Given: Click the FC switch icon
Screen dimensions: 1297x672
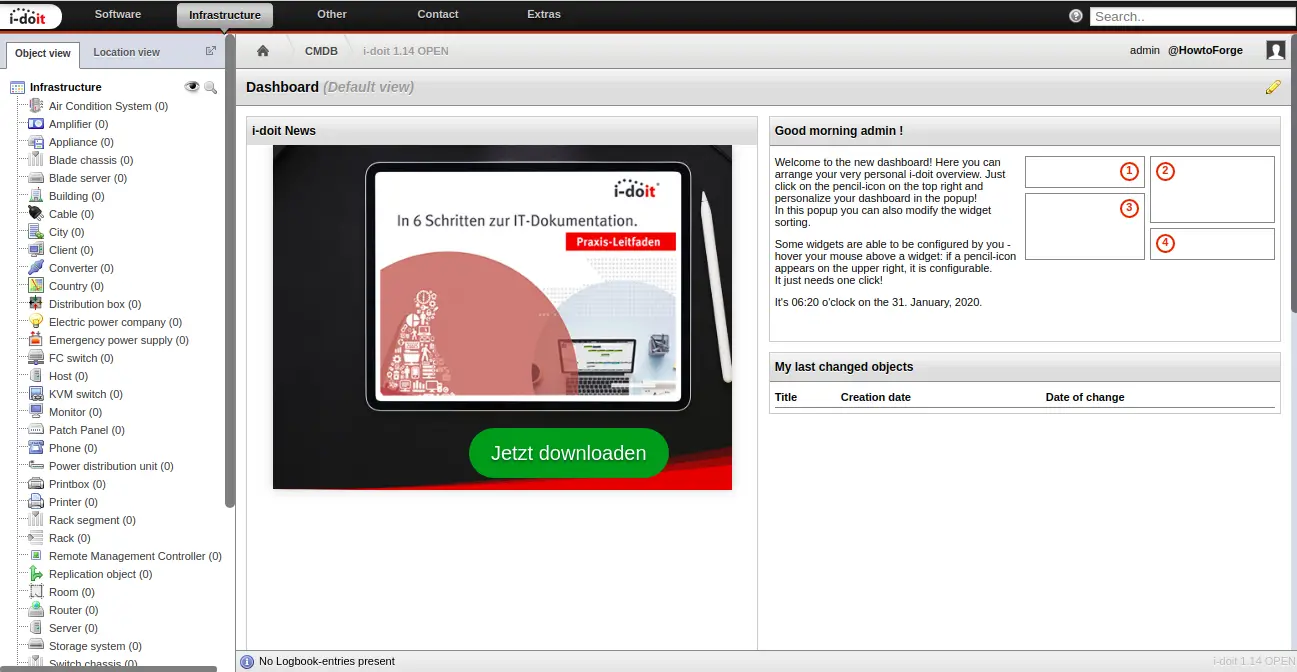Looking at the screenshot, I should (36, 358).
